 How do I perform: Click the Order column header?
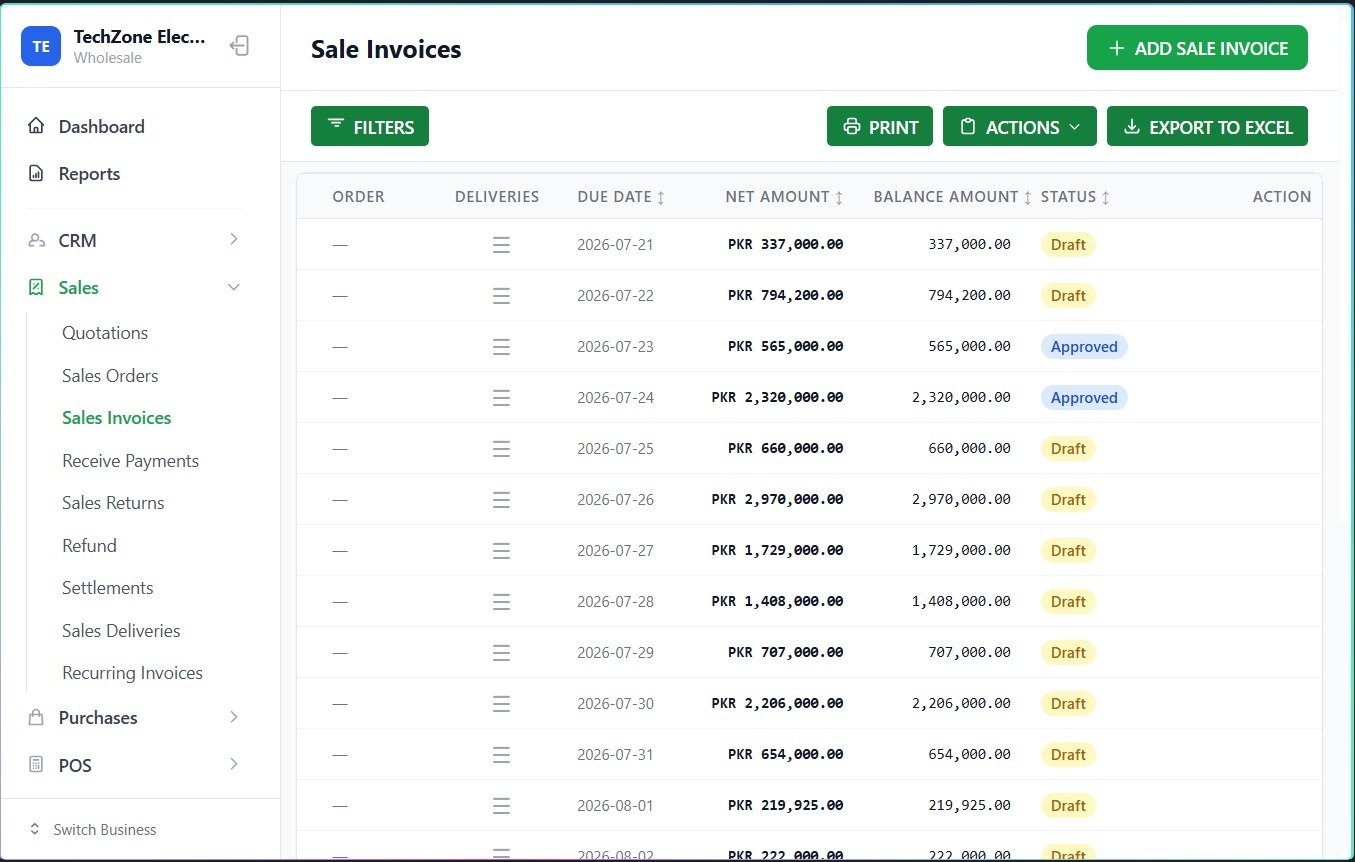(x=358, y=197)
